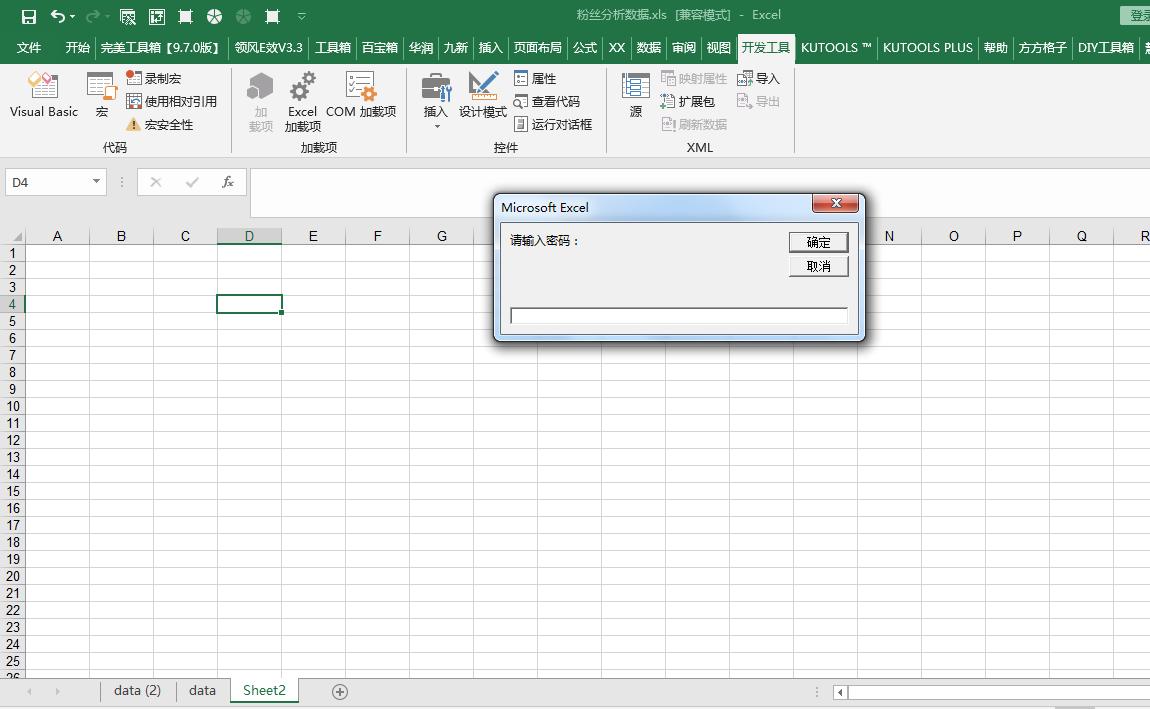Open the 方方格子 tab
This screenshot has height=709, width=1150.
[1042, 48]
